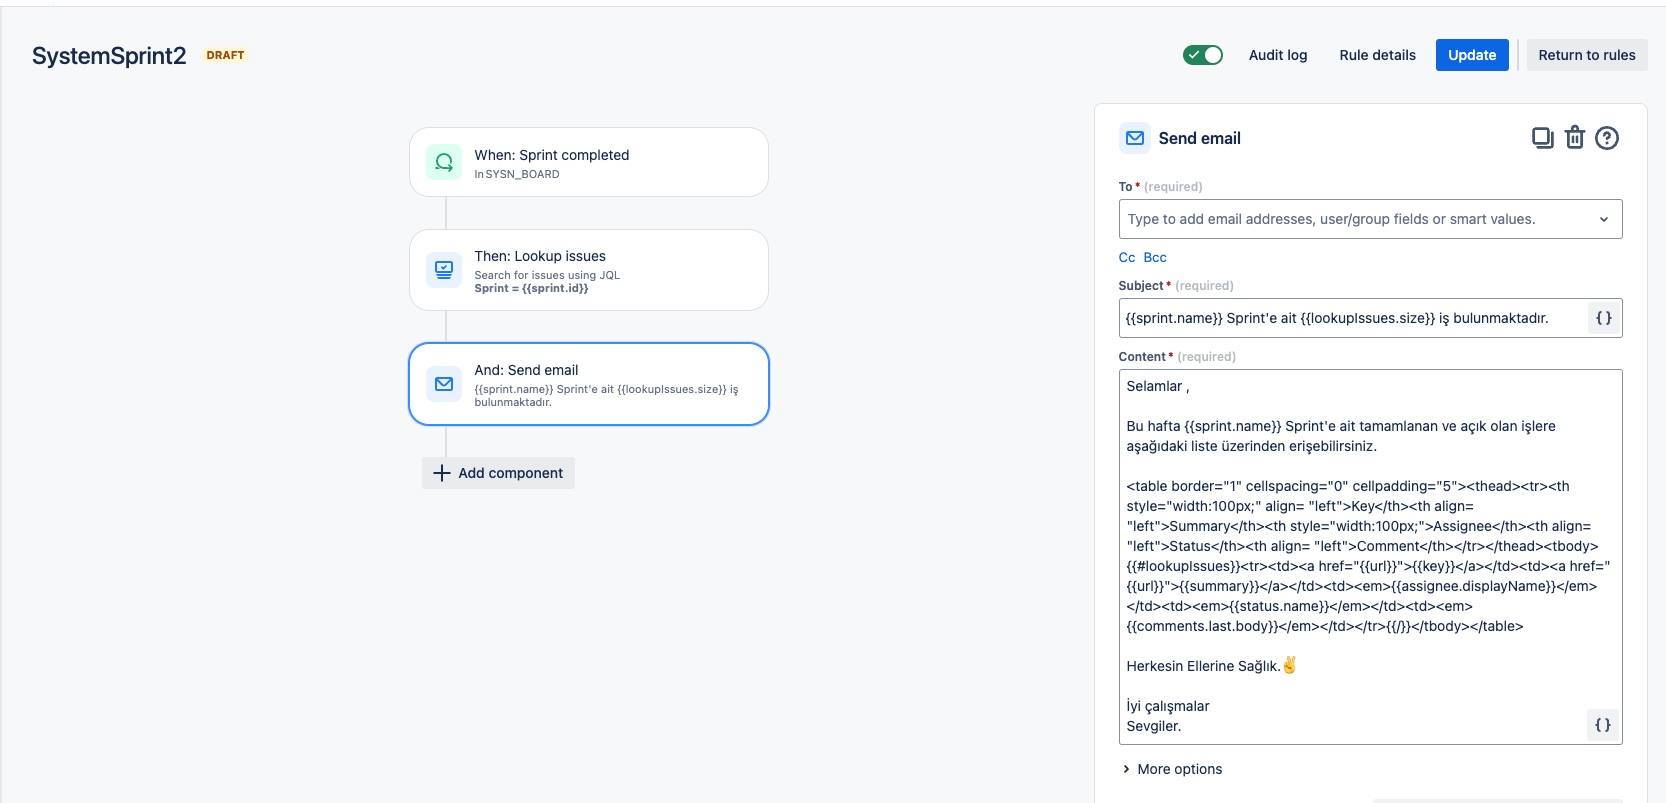This screenshot has width=1666, height=803.
Task: Open help for Send email action
Action: 1607,138
